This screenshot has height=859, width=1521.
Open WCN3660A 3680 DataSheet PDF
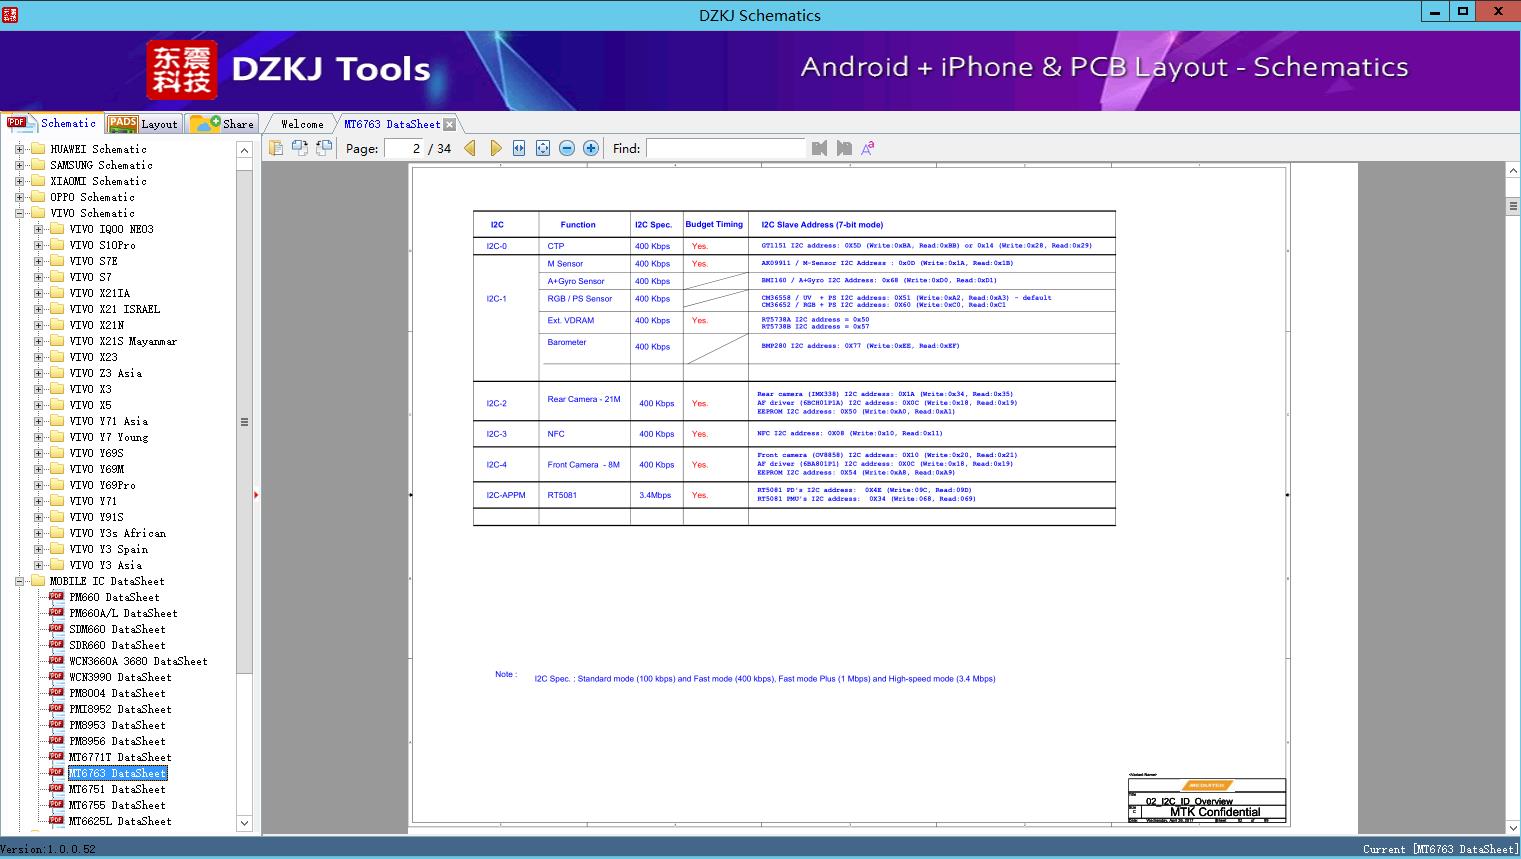click(138, 661)
